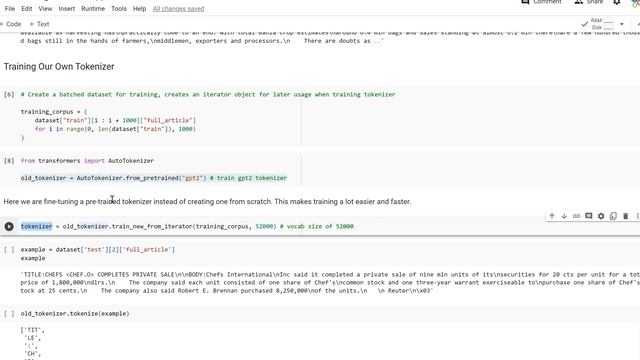
Task: Click the "'TIT'," token in the output list
Action: coord(33,330)
